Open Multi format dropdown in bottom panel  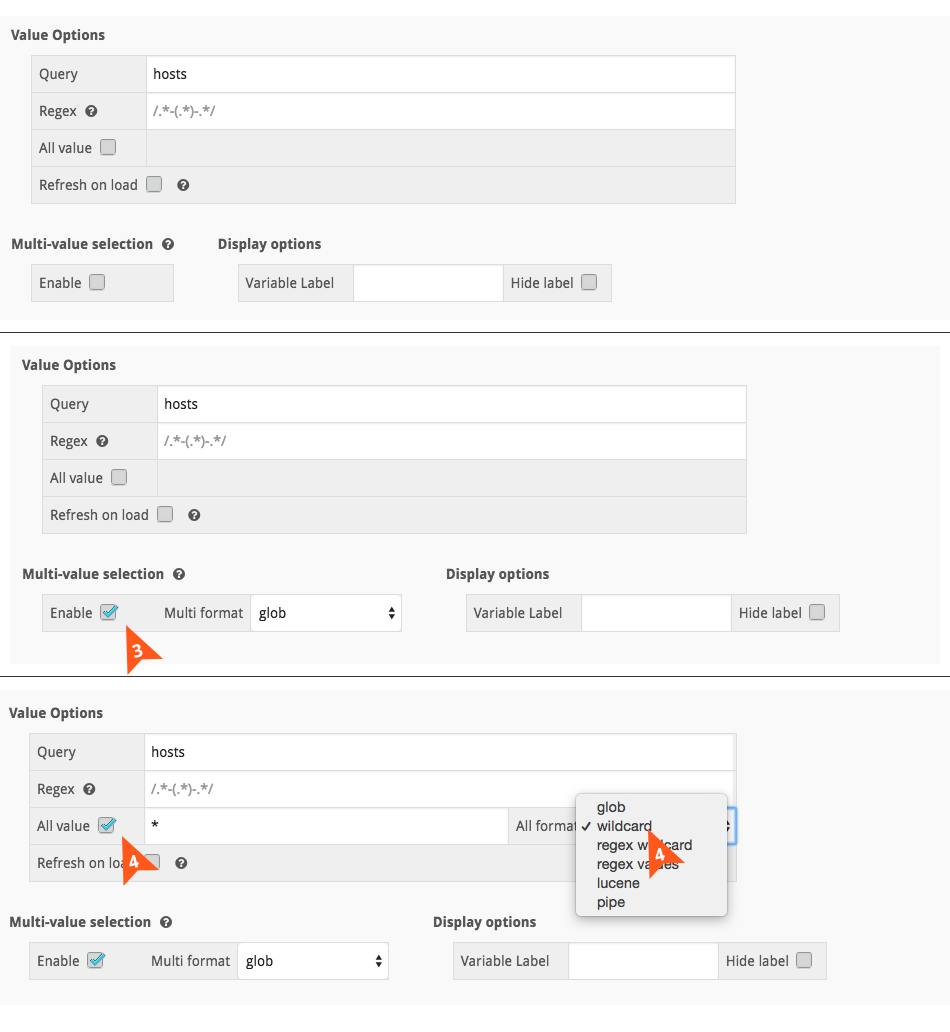tap(313, 961)
